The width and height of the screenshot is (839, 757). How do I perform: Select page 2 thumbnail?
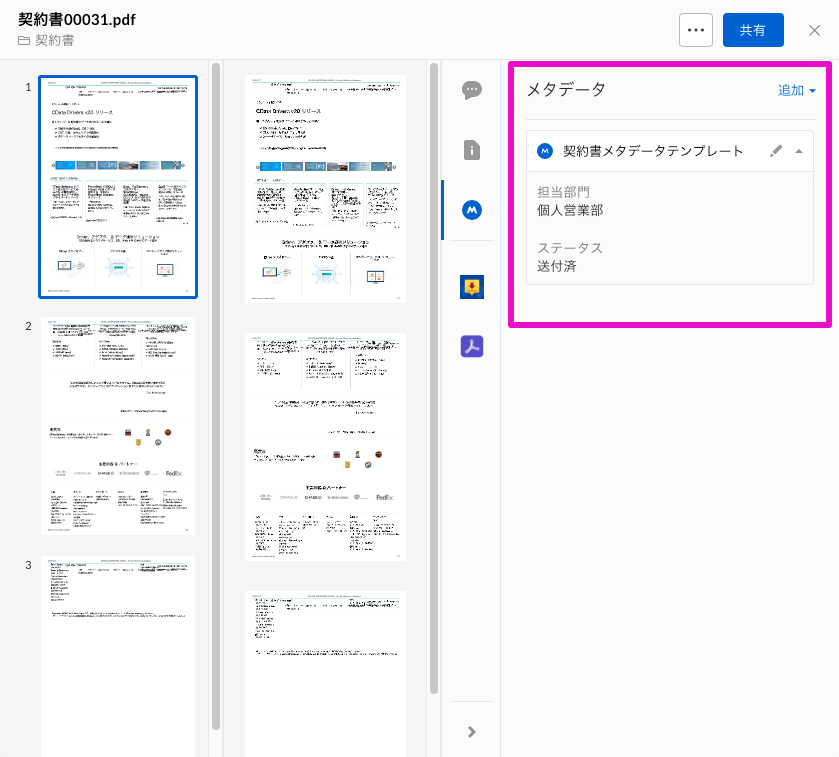118,426
